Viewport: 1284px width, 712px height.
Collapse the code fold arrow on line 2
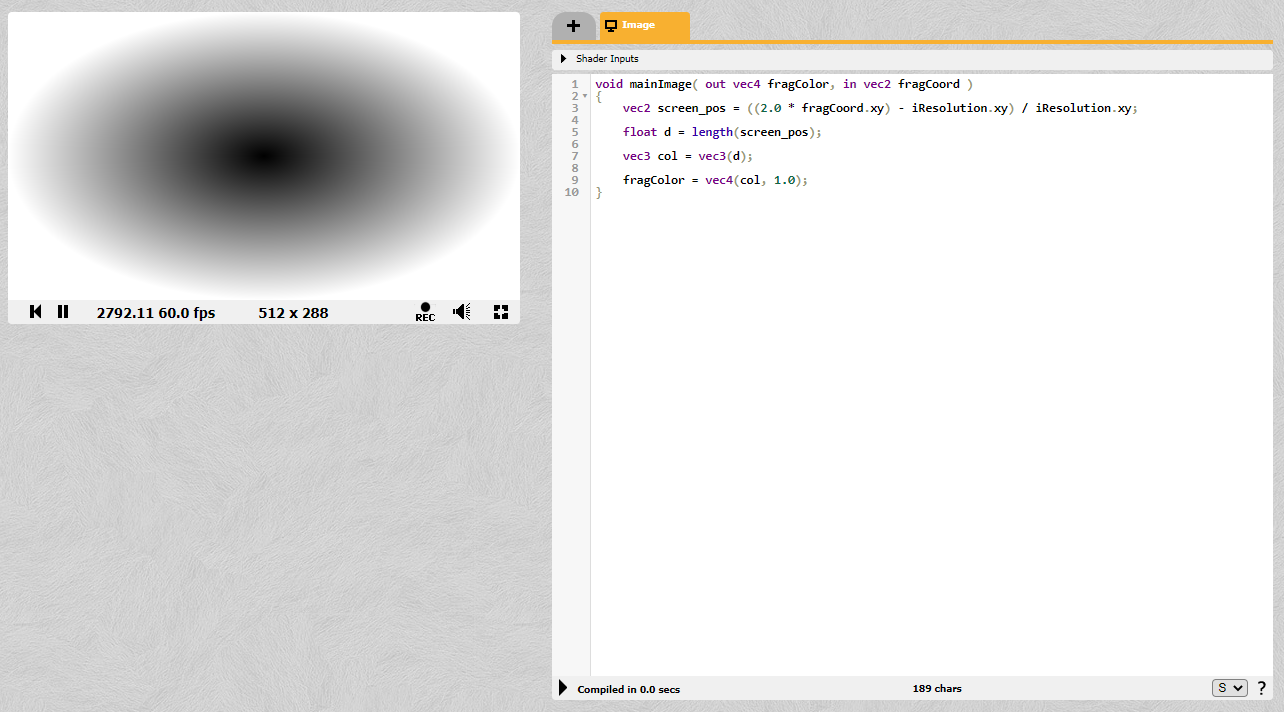(585, 96)
